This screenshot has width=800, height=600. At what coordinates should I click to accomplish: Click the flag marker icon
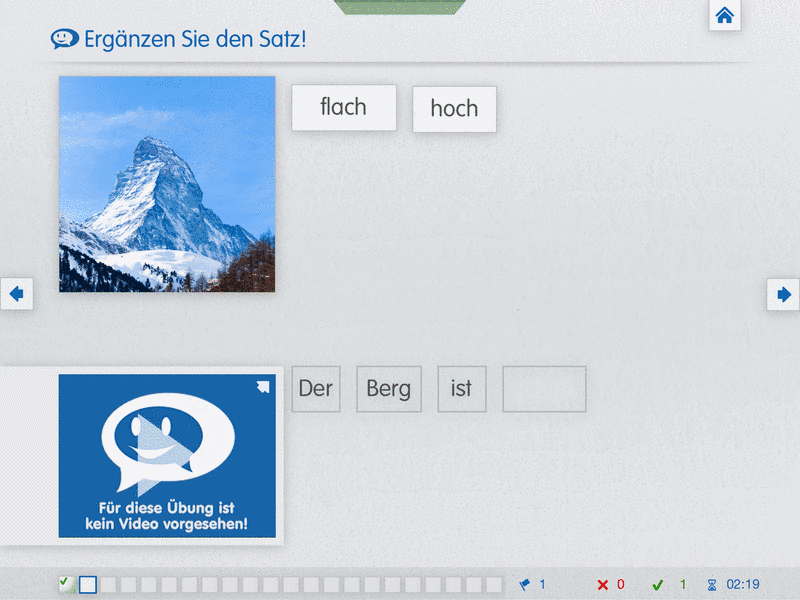click(525, 585)
